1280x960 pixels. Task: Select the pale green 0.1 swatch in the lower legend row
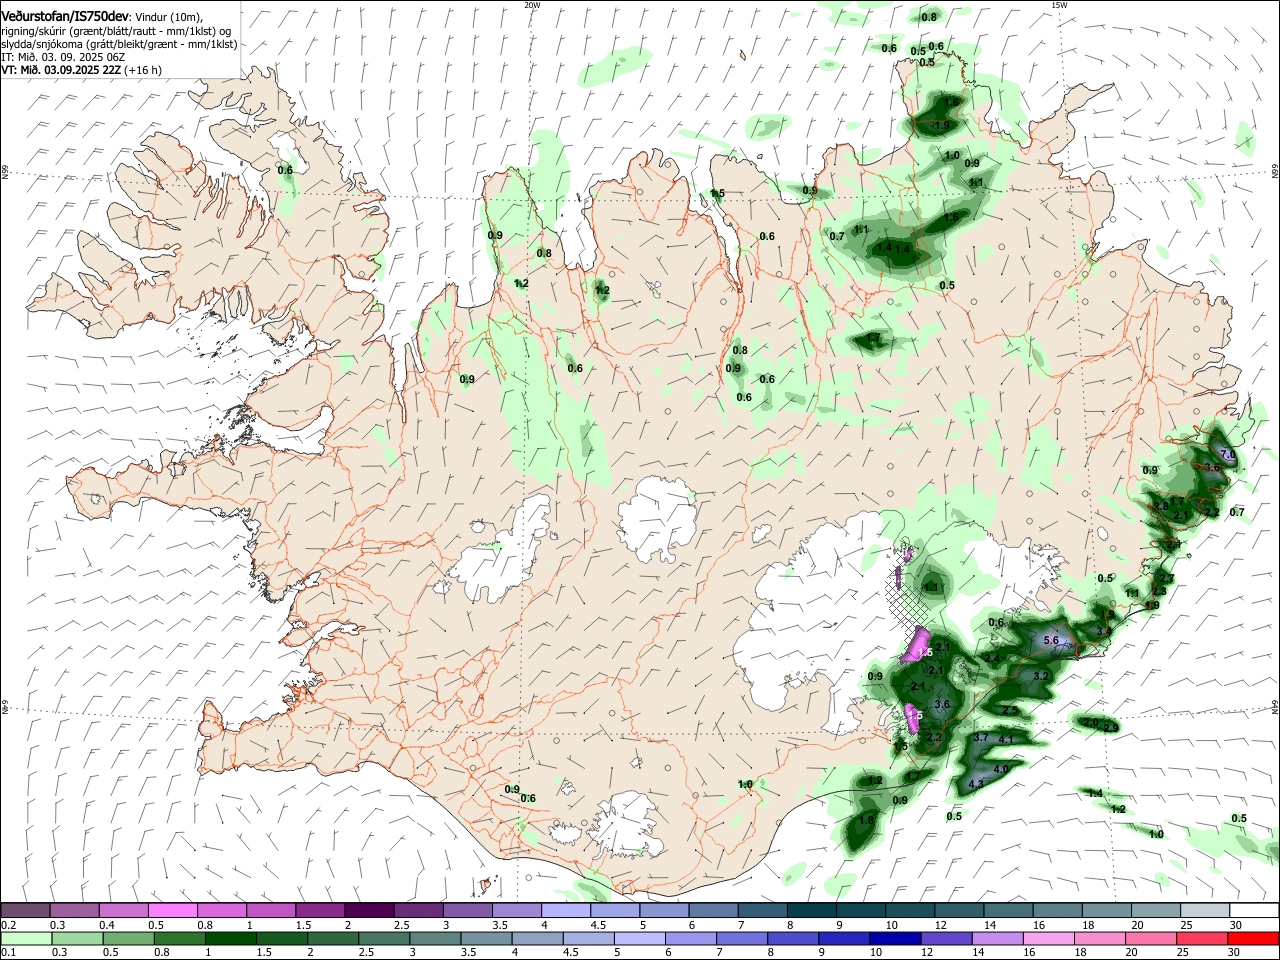tap(25, 938)
